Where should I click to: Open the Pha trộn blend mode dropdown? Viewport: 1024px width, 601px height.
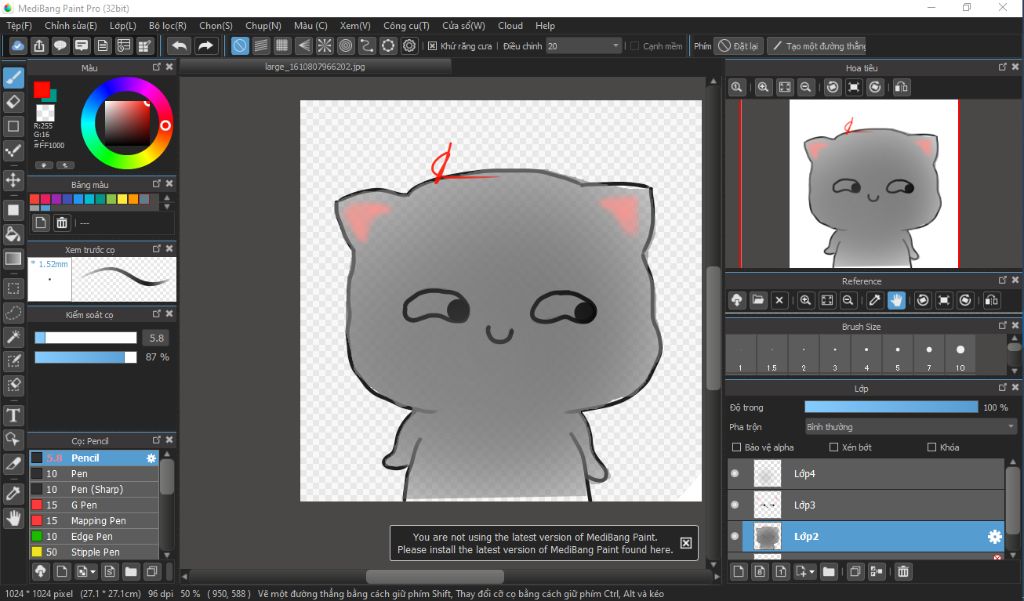click(910, 427)
